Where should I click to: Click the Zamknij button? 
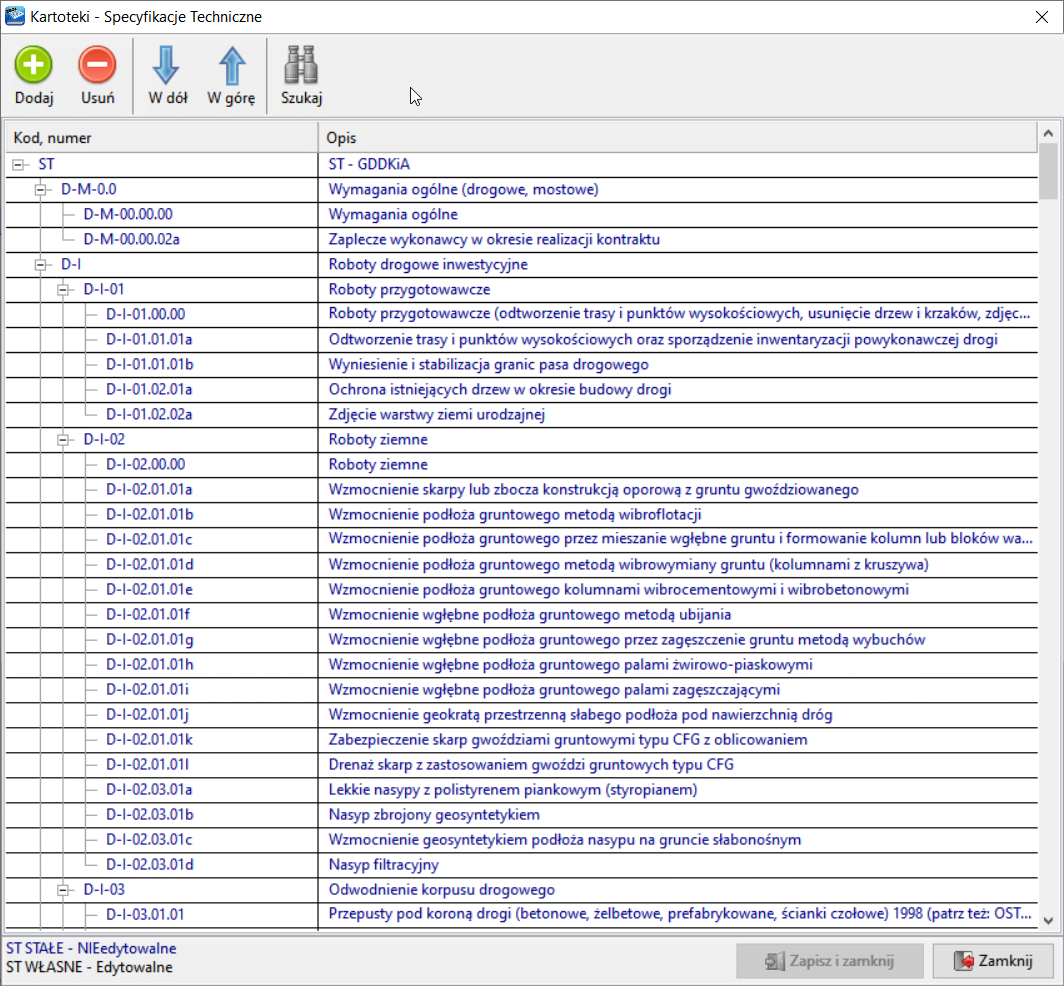993,961
